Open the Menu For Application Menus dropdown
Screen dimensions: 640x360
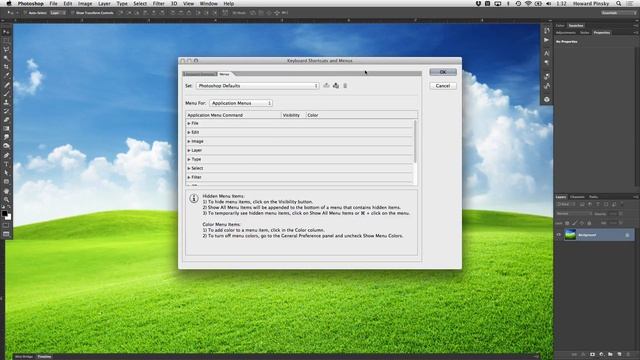241,103
